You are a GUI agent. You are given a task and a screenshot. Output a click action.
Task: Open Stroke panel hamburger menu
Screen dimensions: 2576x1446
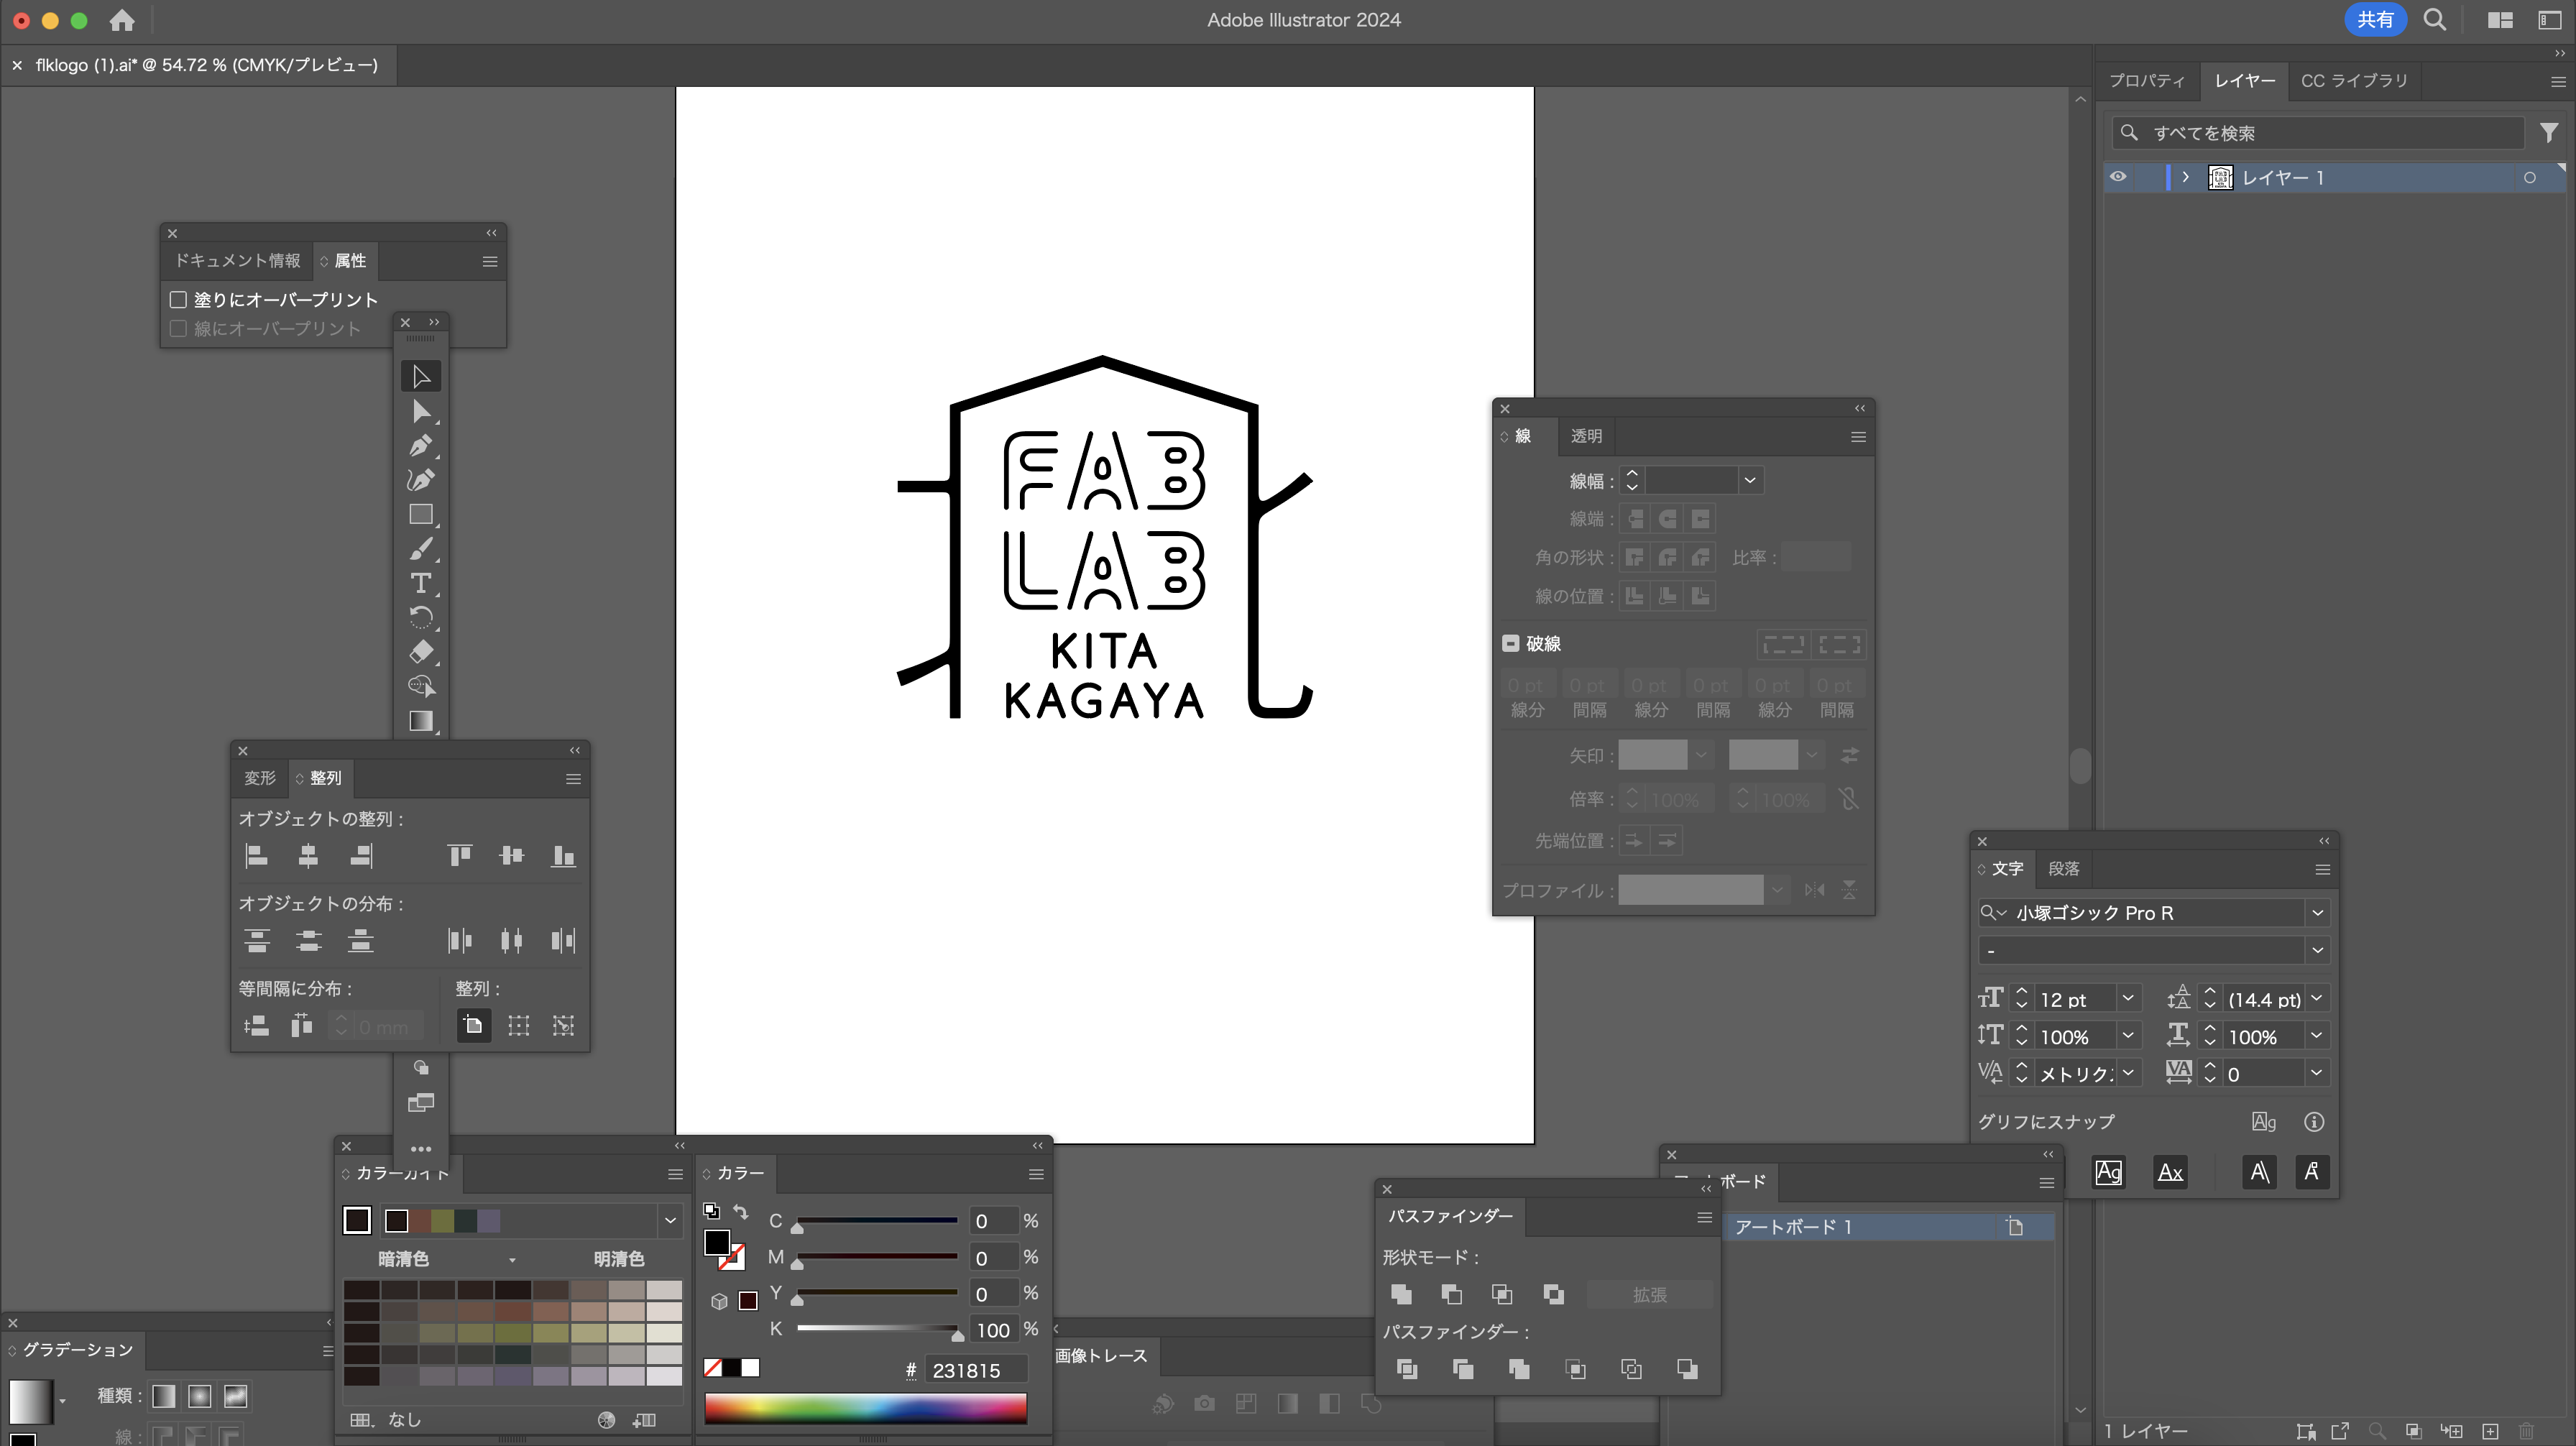coord(1858,437)
